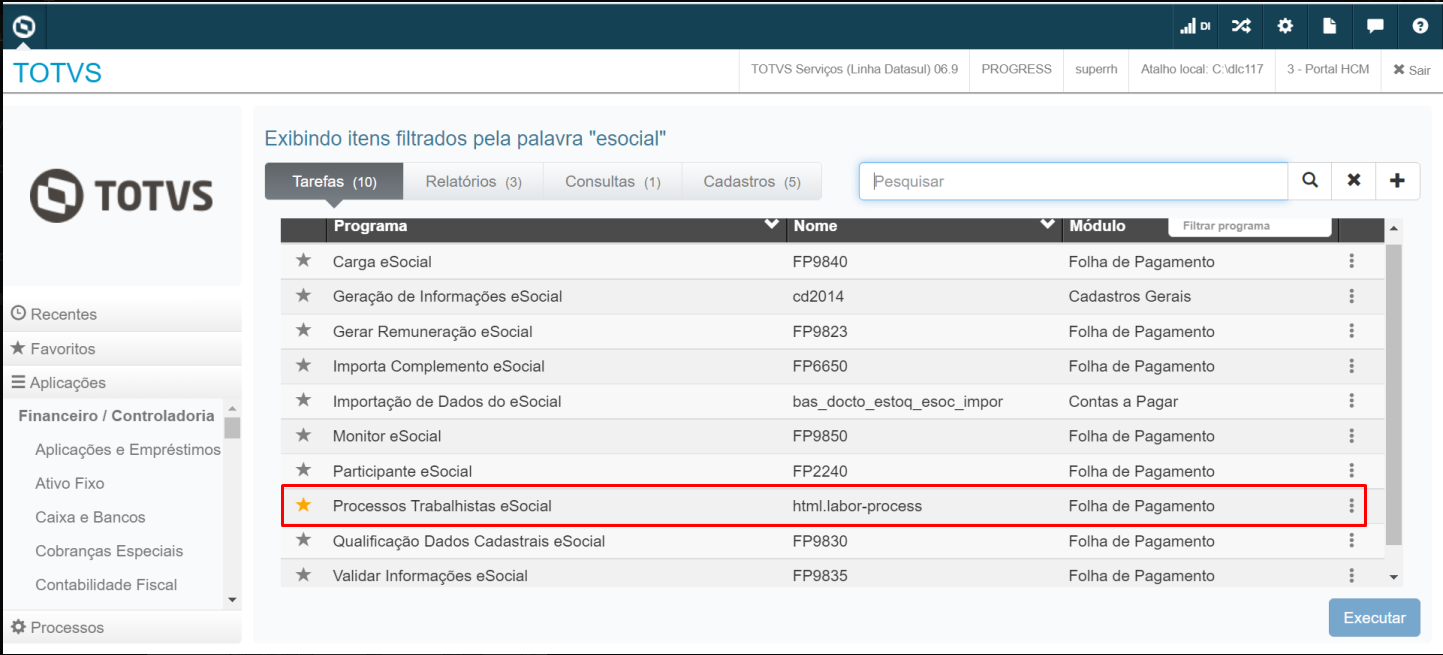Open the help question mark icon
Viewport: 1443px width, 655px height.
coord(1420,26)
